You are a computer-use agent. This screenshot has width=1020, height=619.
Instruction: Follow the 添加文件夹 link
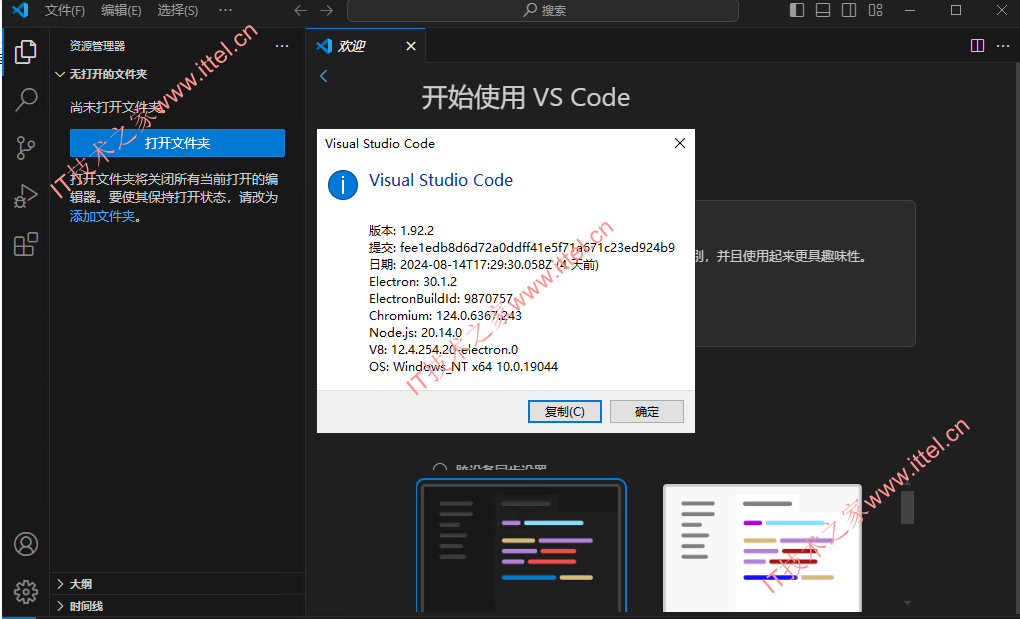click(x=103, y=216)
